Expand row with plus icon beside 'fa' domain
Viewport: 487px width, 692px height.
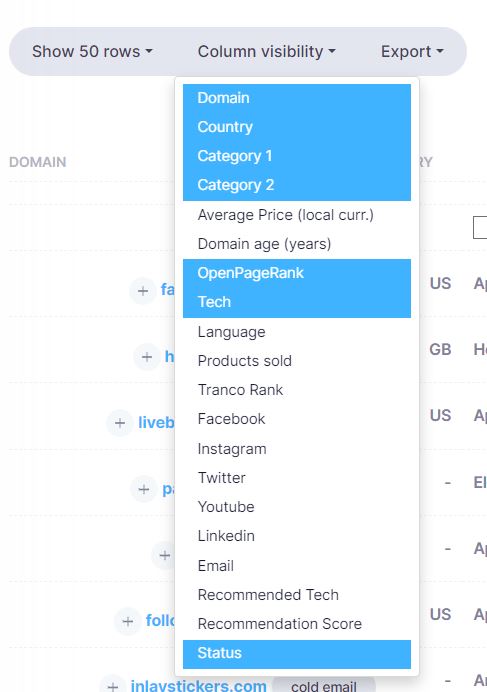143,291
